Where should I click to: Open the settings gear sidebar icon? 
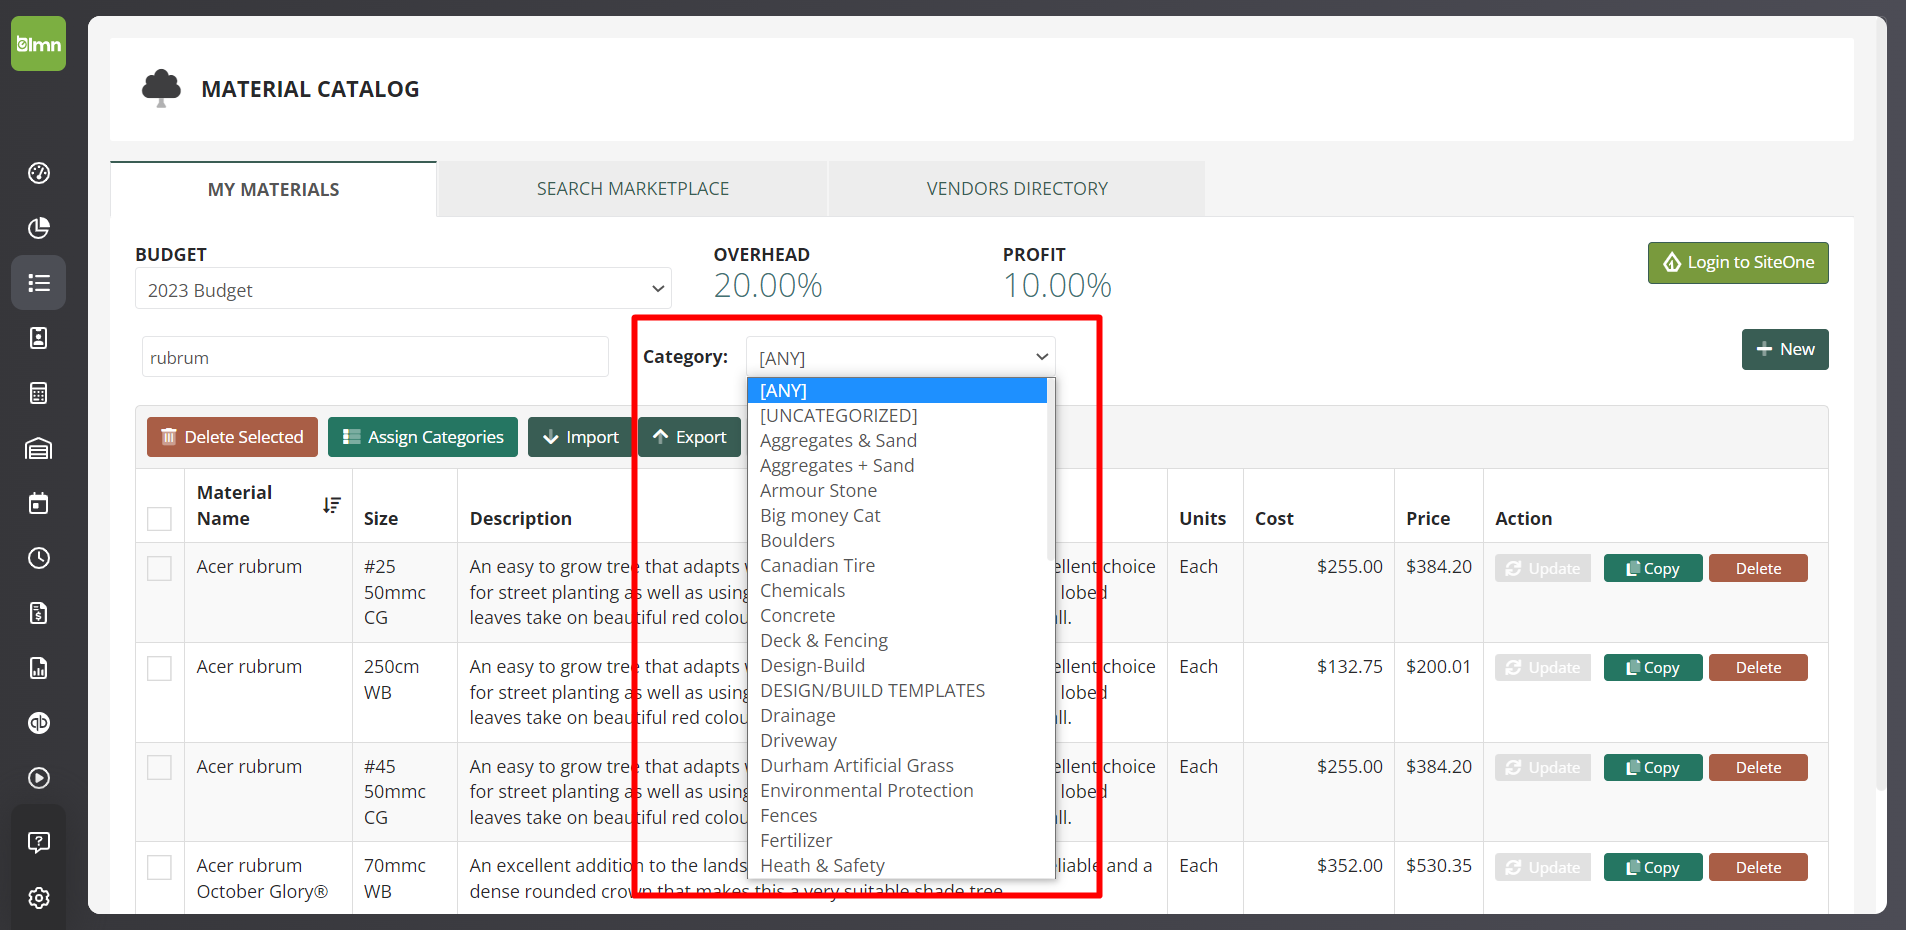[x=38, y=898]
